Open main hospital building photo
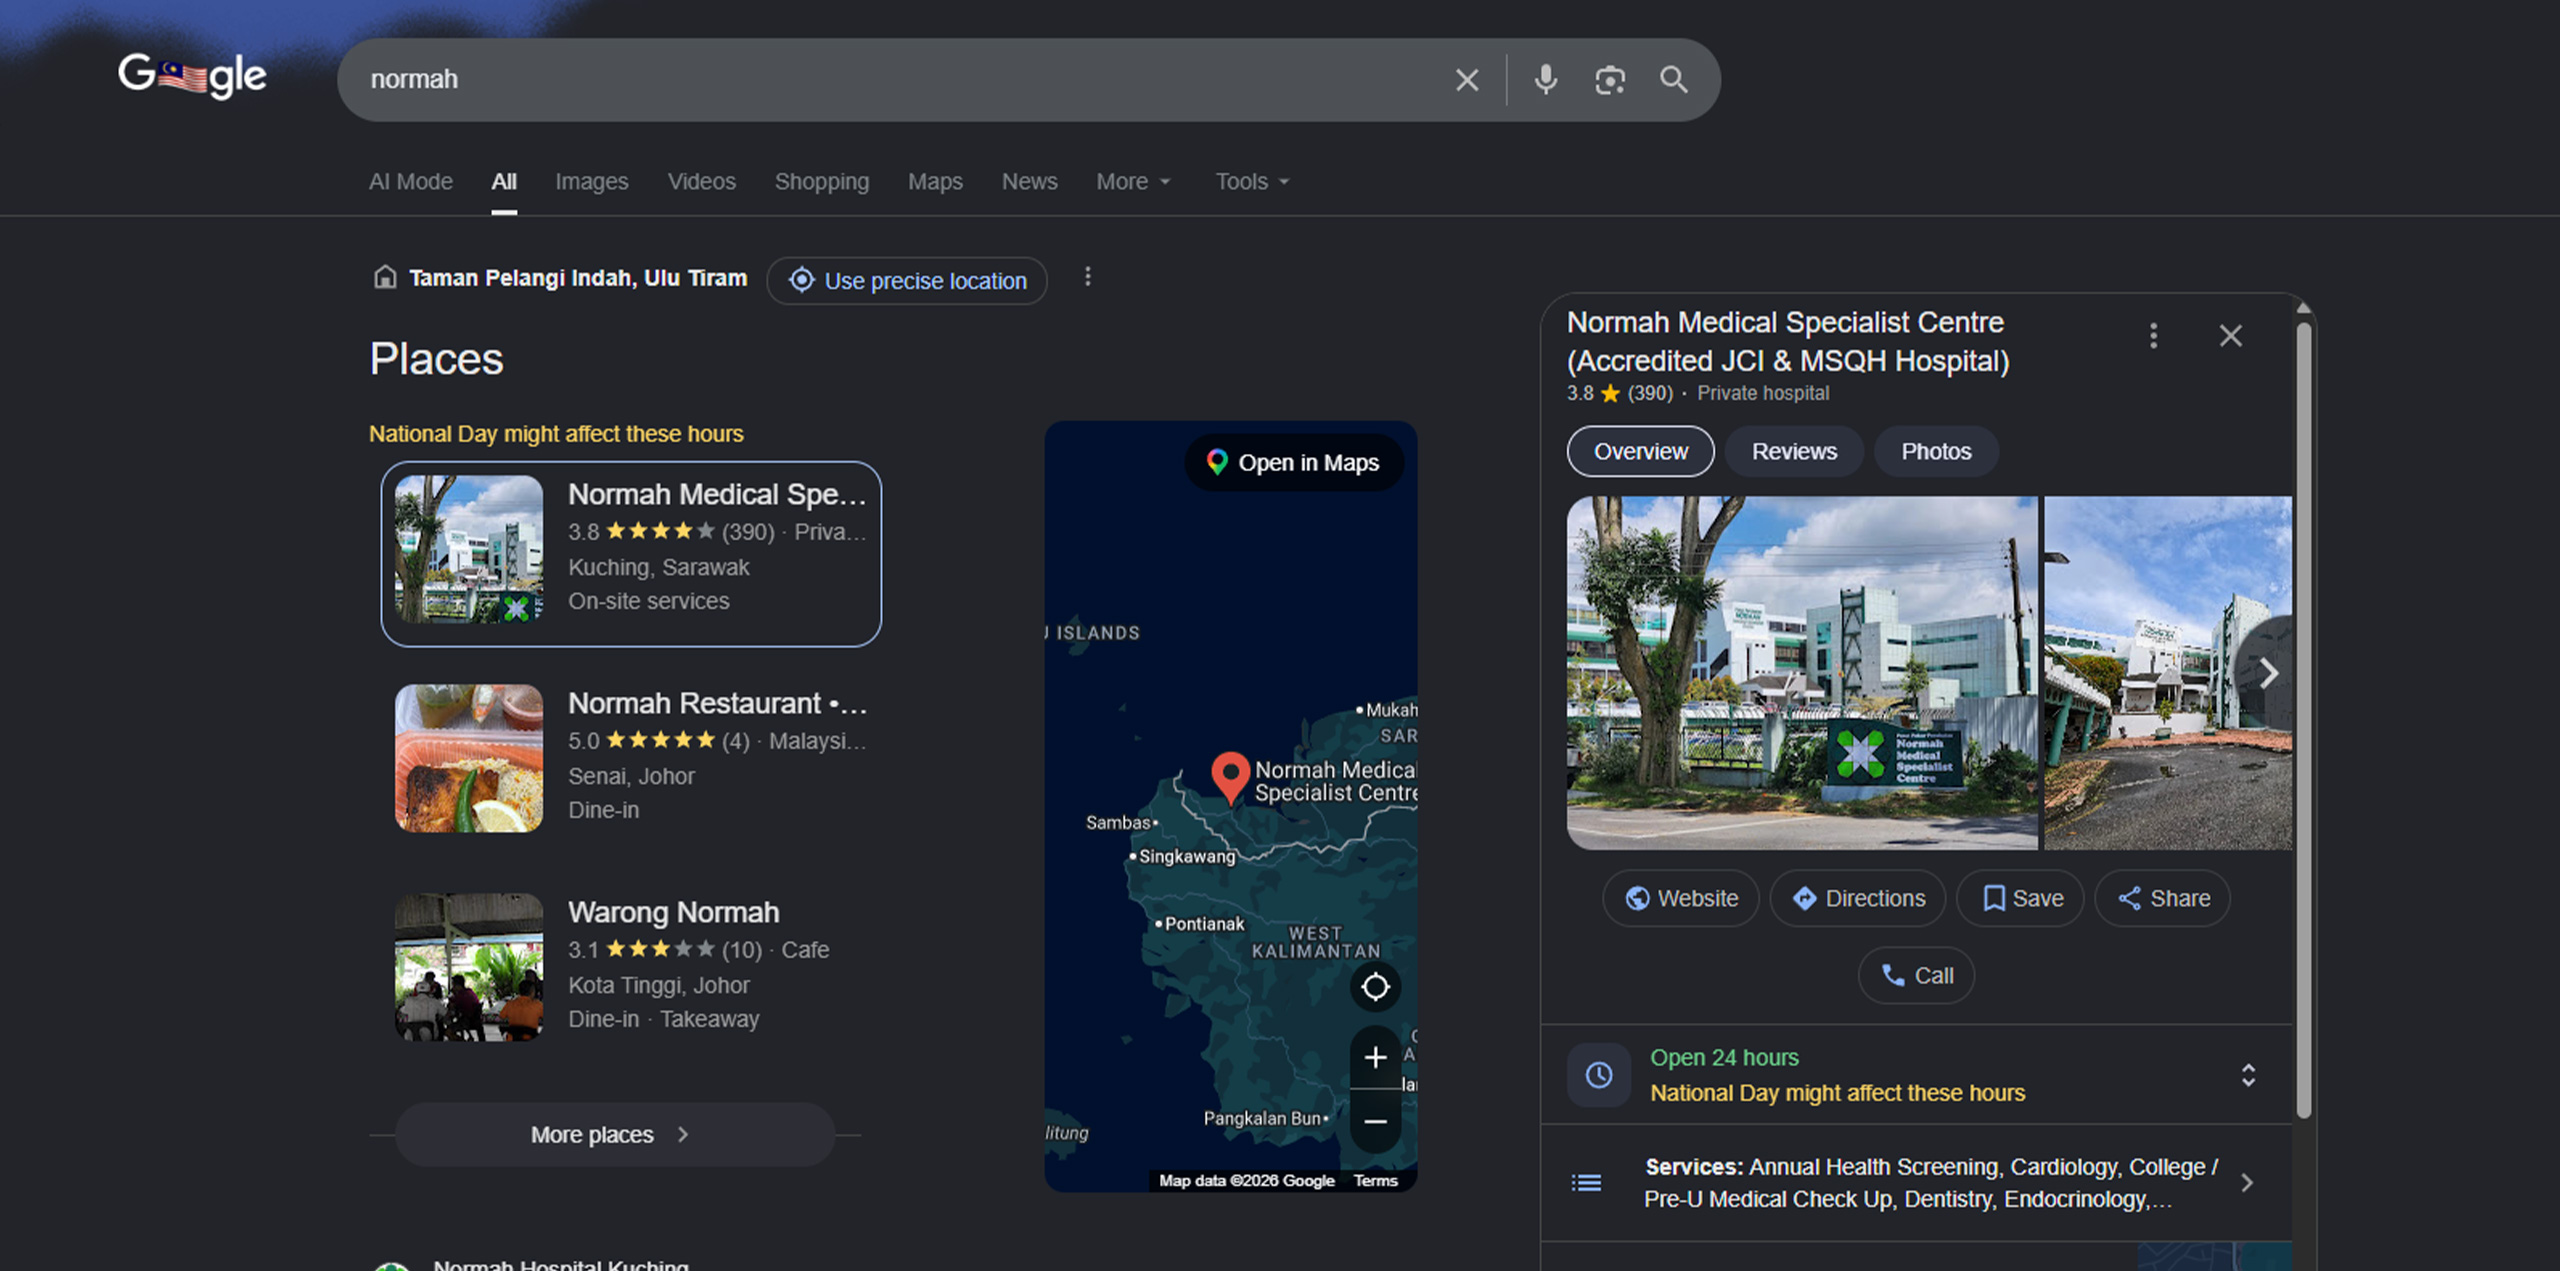The image size is (2560, 1271). tap(1802, 673)
